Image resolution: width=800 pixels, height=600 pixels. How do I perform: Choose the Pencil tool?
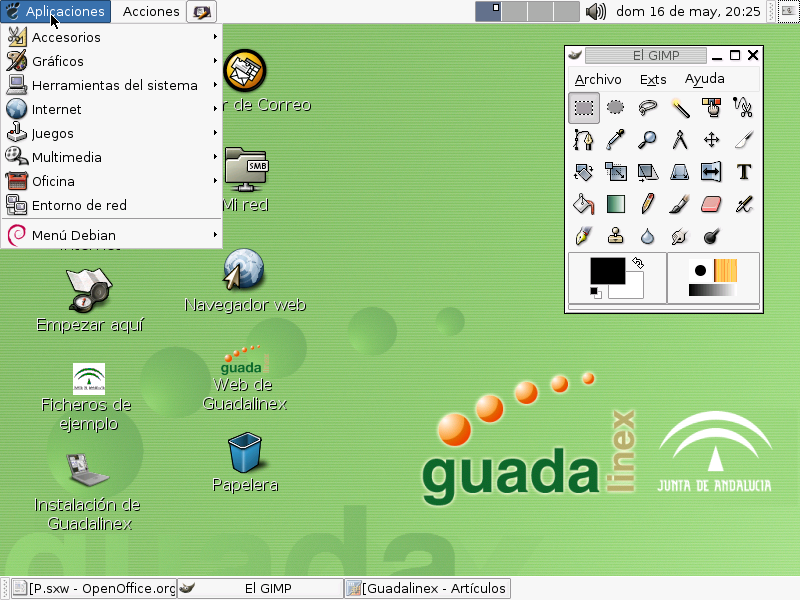648,204
